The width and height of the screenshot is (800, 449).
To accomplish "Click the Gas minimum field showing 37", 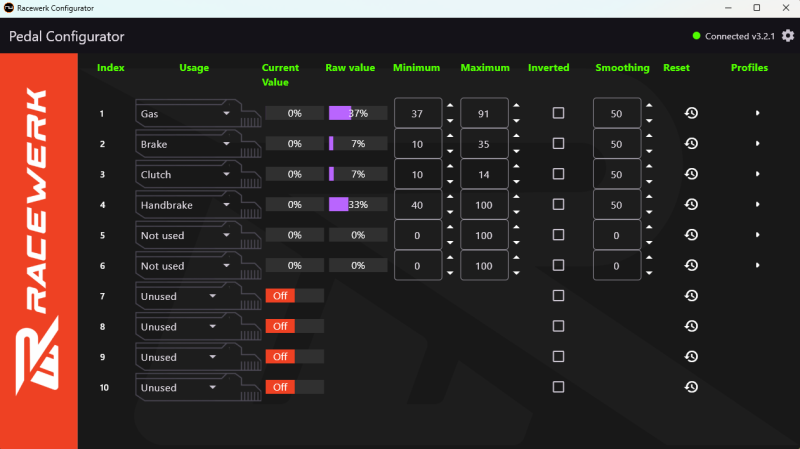I will click(x=418, y=113).
